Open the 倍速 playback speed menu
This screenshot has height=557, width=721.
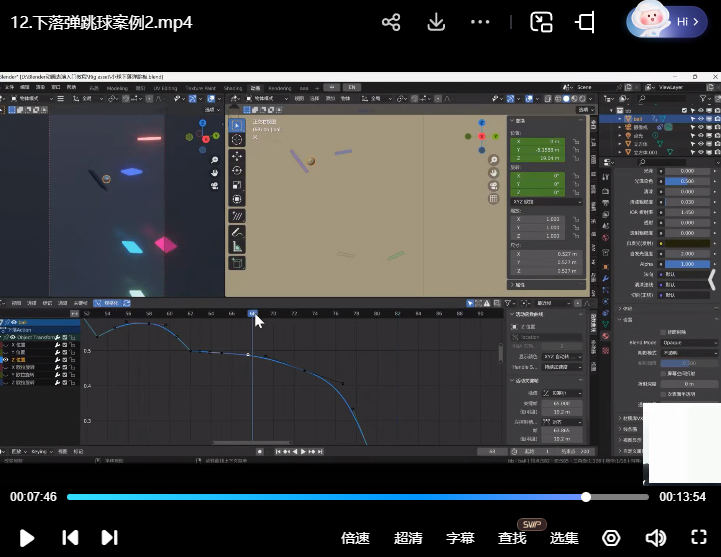click(x=356, y=538)
